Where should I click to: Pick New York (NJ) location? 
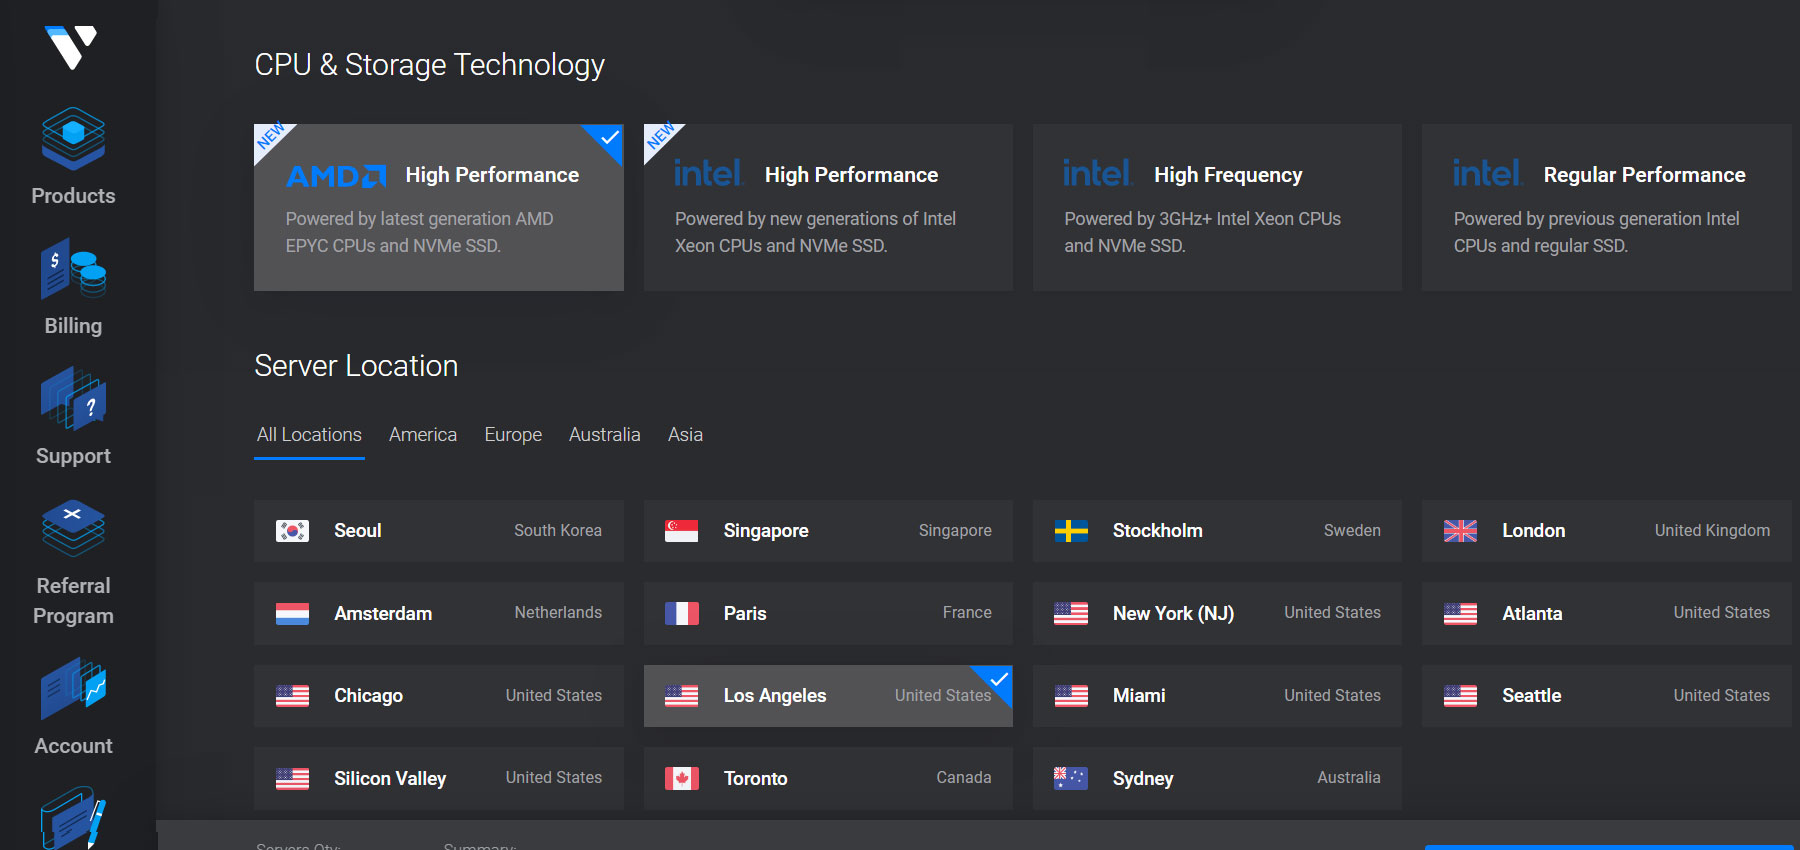(1217, 613)
